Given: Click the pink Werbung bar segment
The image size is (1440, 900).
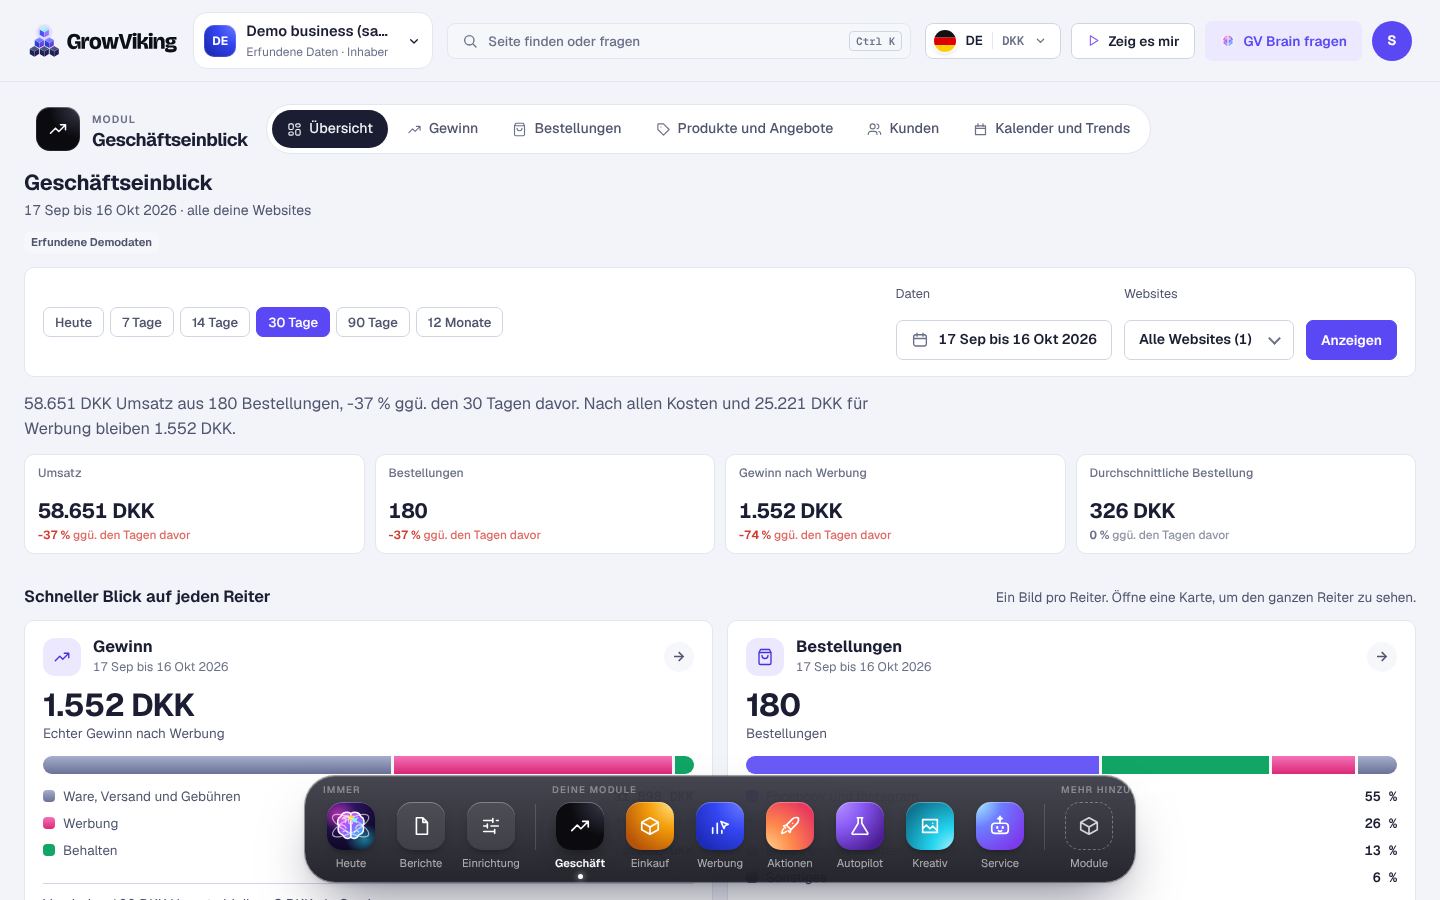Looking at the screenshot, I should [x=533, y=765].
